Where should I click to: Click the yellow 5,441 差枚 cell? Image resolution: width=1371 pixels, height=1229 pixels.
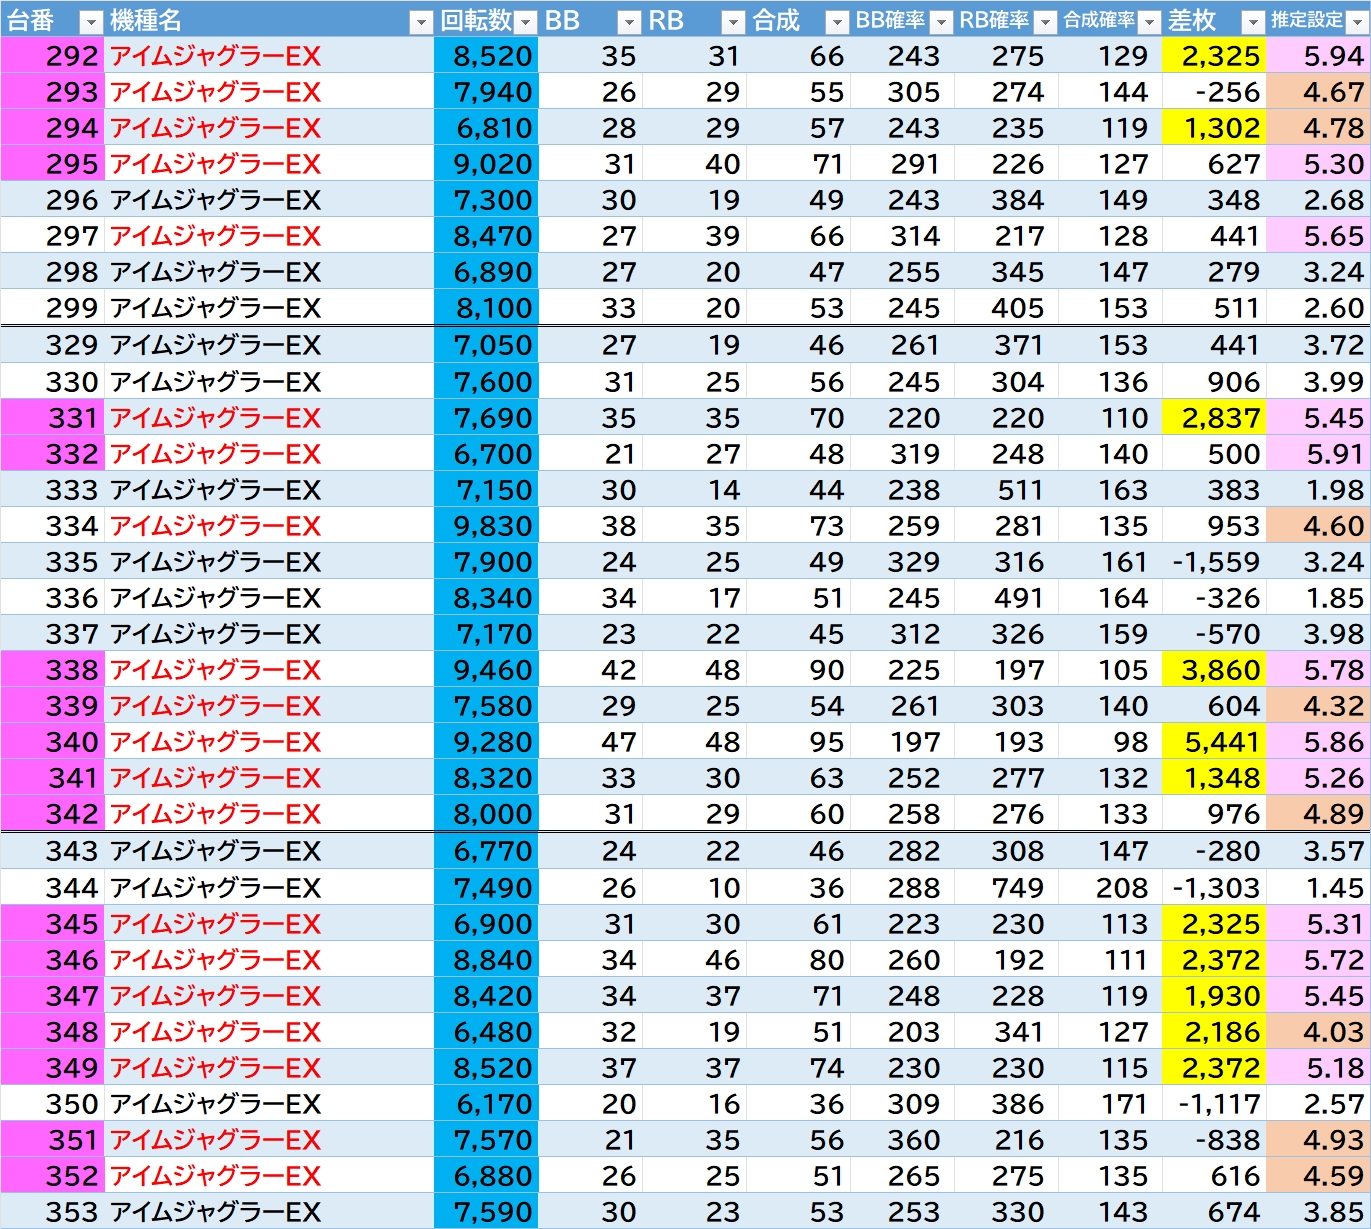1214,742
